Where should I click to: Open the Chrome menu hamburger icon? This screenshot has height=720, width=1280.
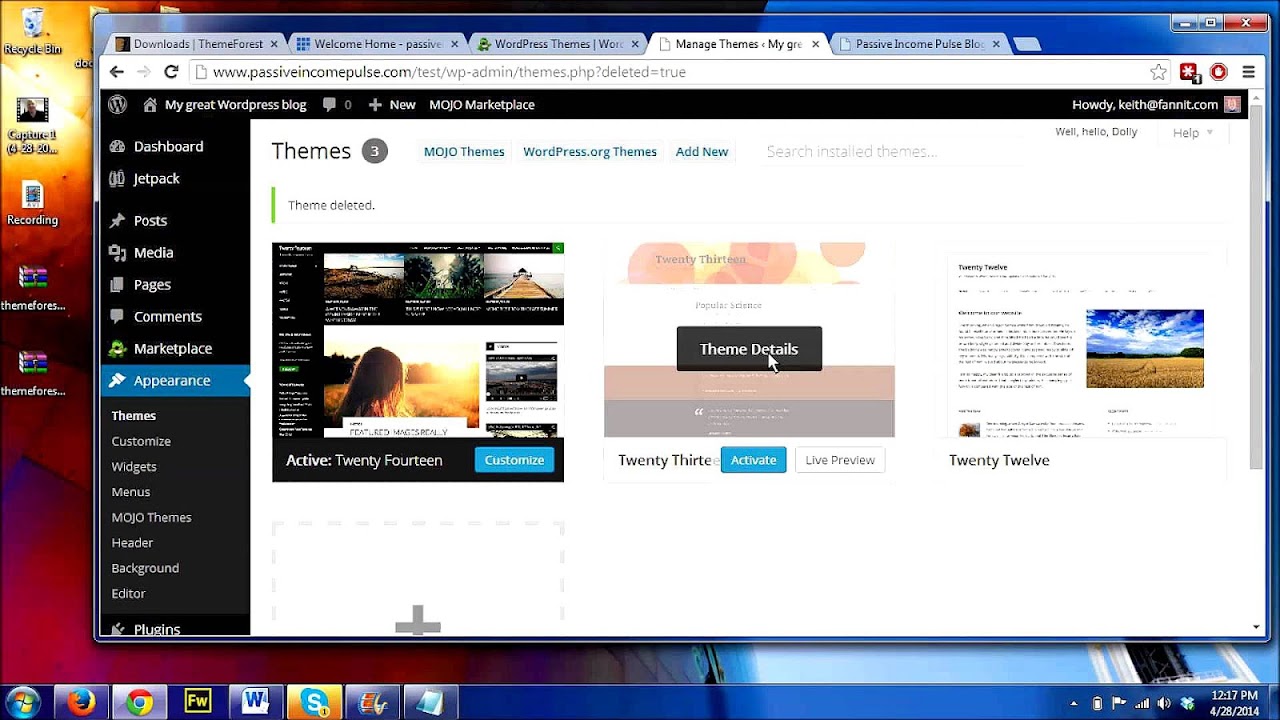[x=1248, y=72]
